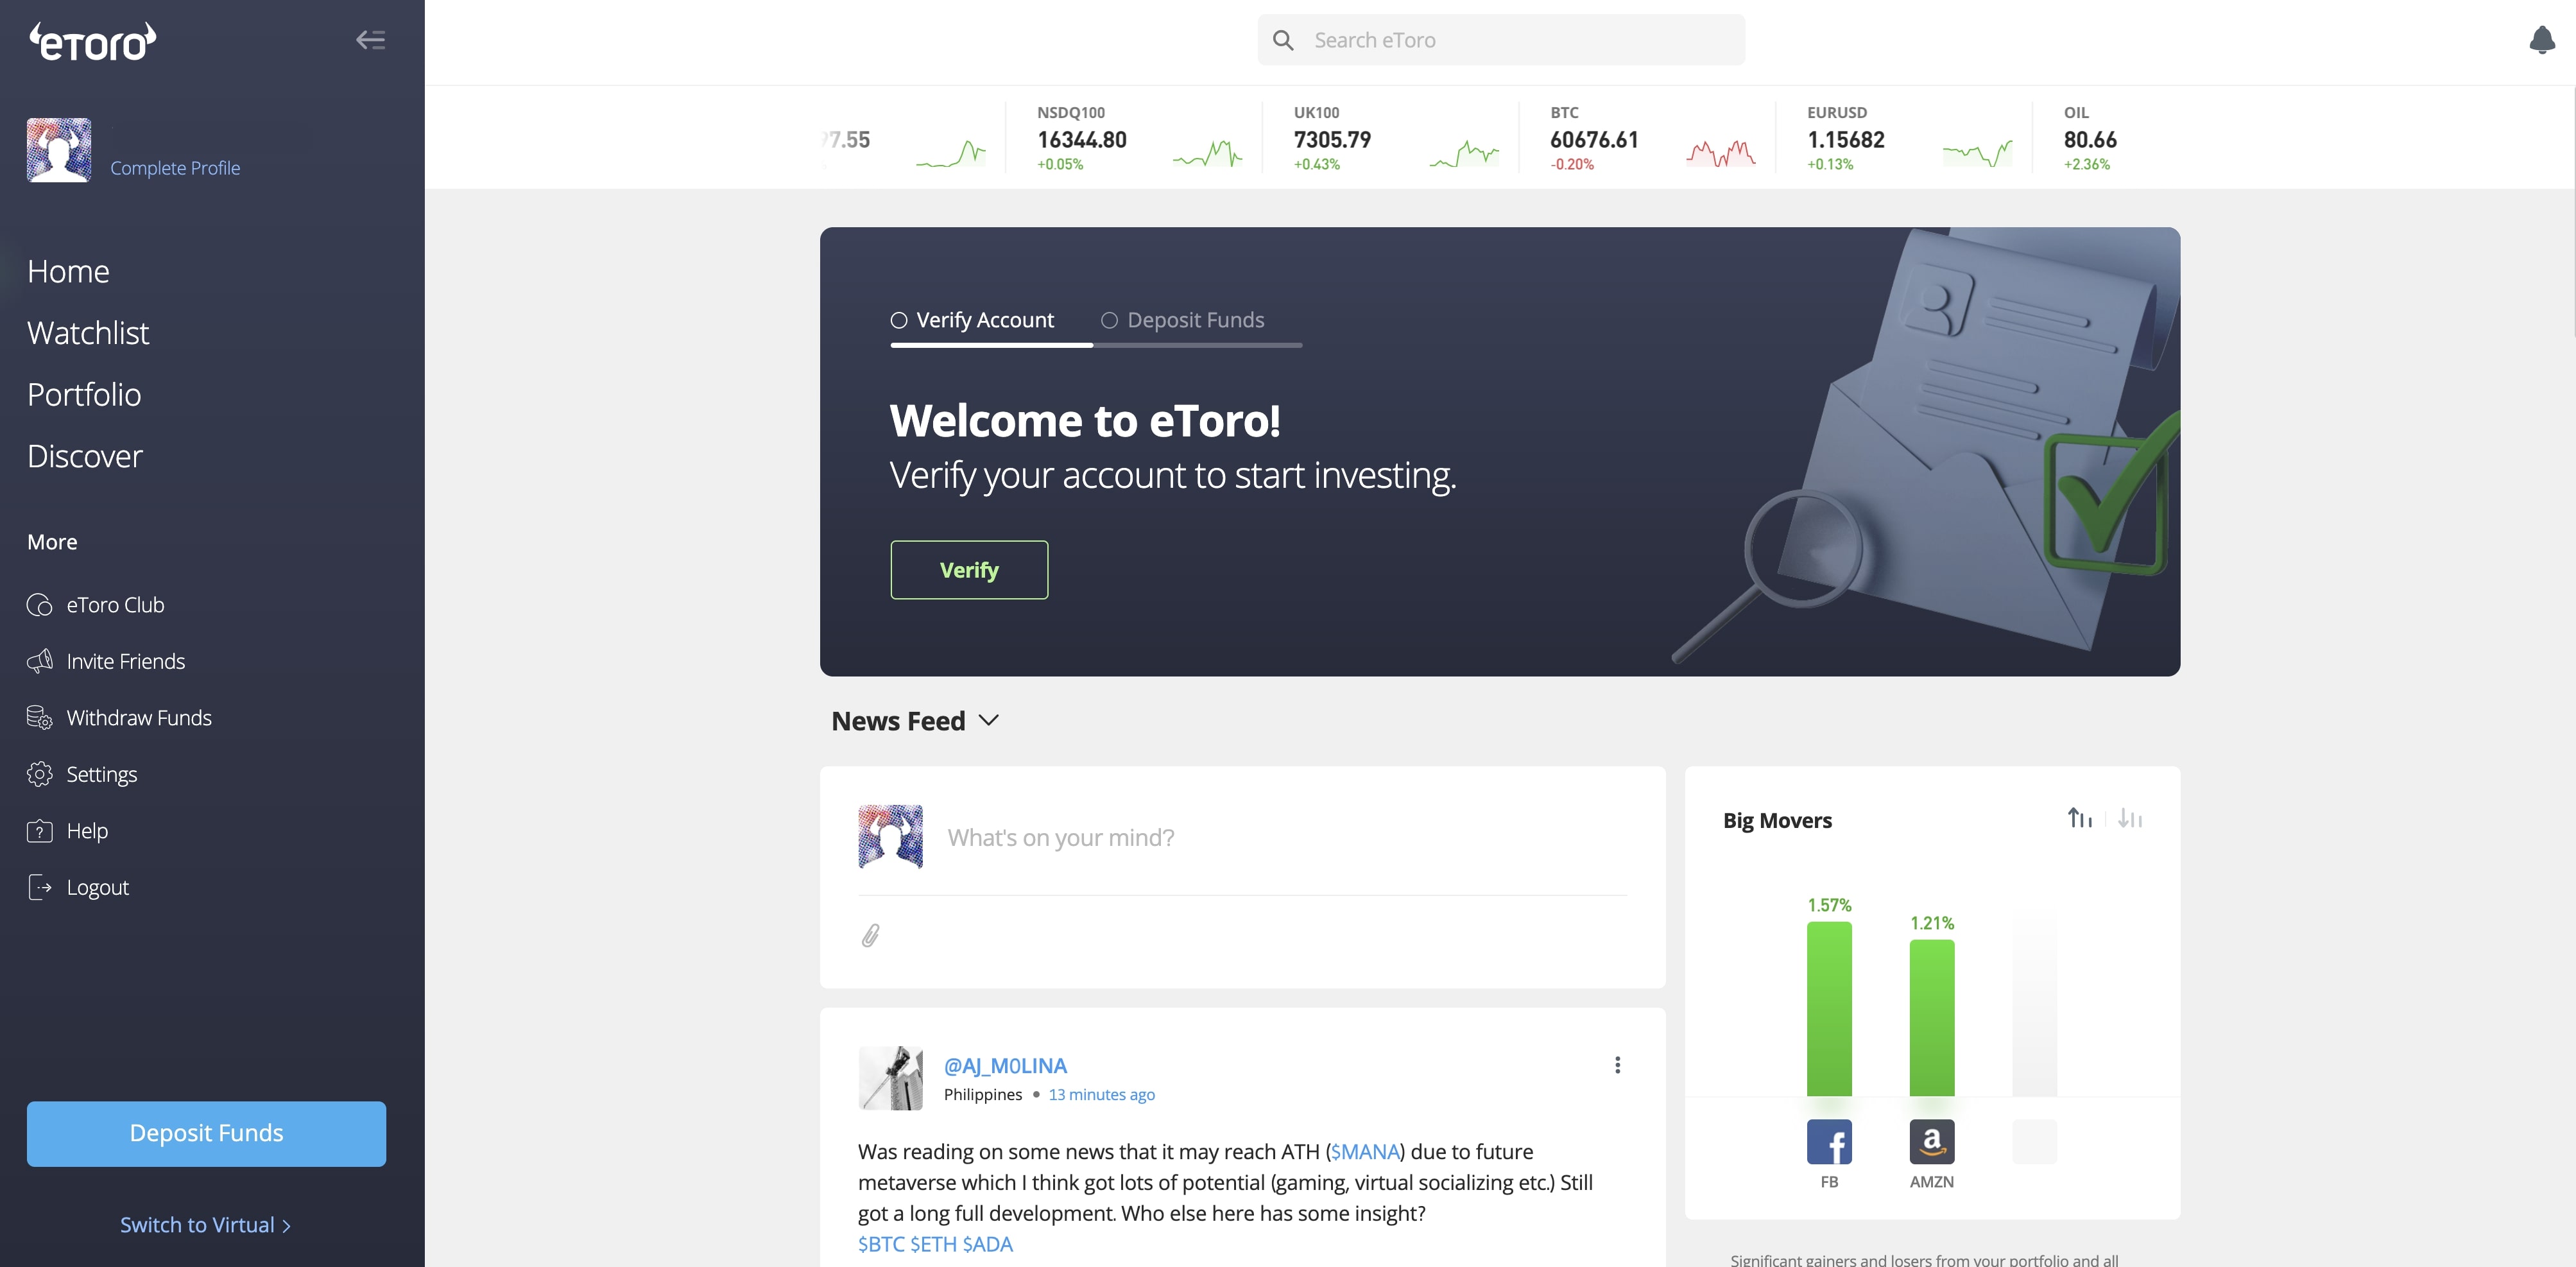This screenshot has width=2576, height=1267.
Task: Open the BTC 60676.61 price
Action: (1594, 140)
